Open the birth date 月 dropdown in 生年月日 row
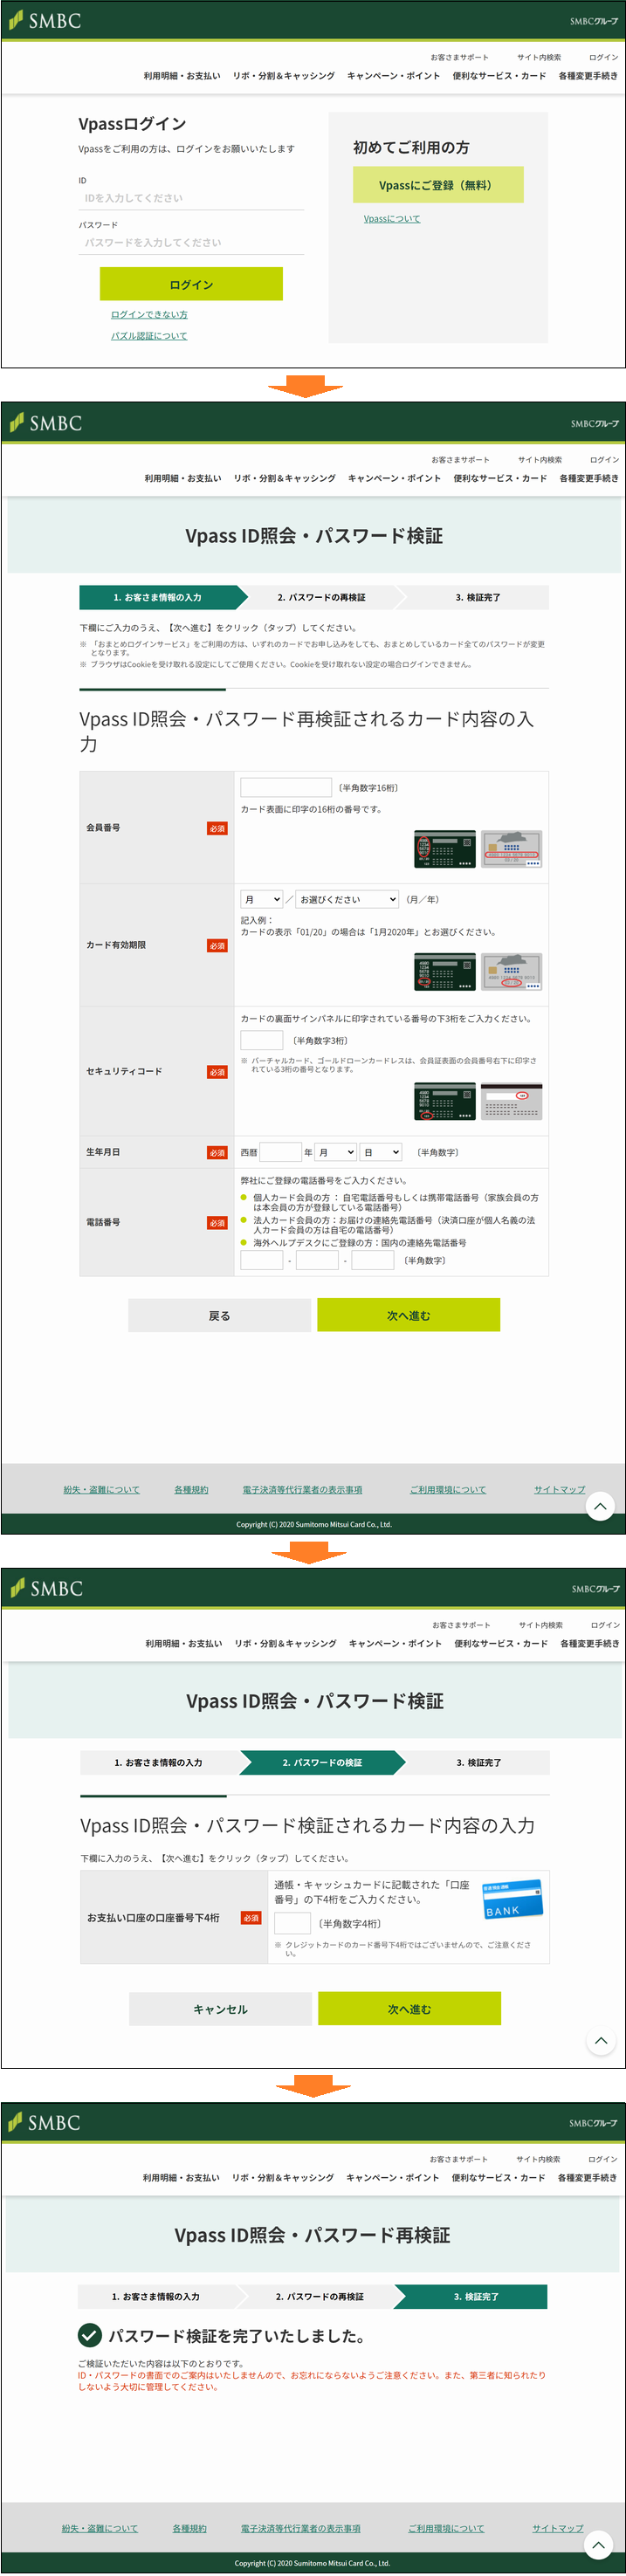 coord(336,1152)
